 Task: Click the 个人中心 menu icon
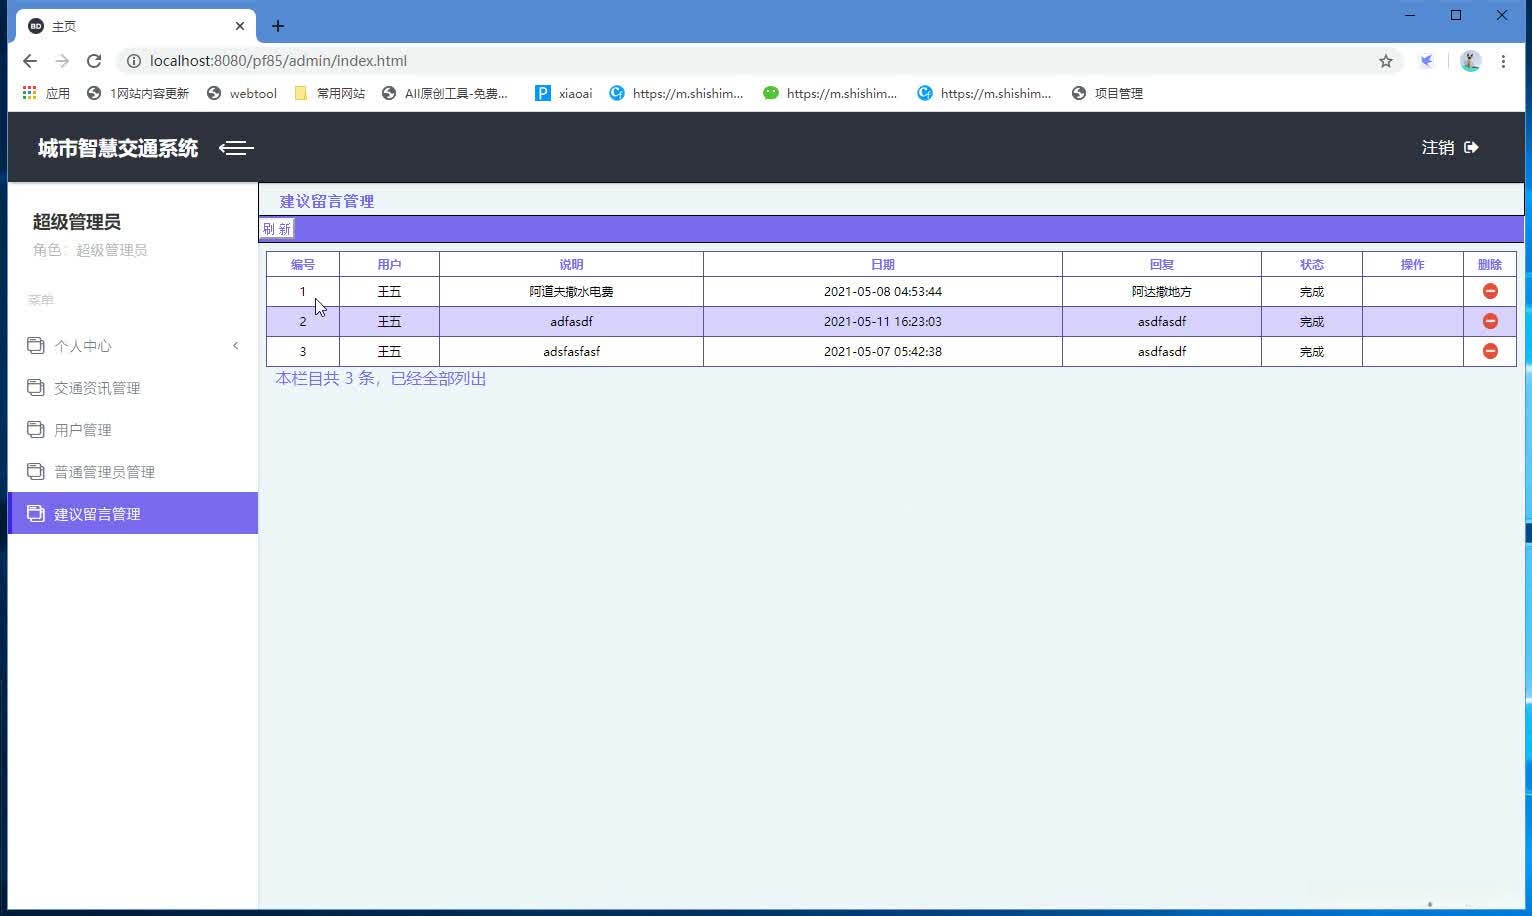(x=36, y=345)
